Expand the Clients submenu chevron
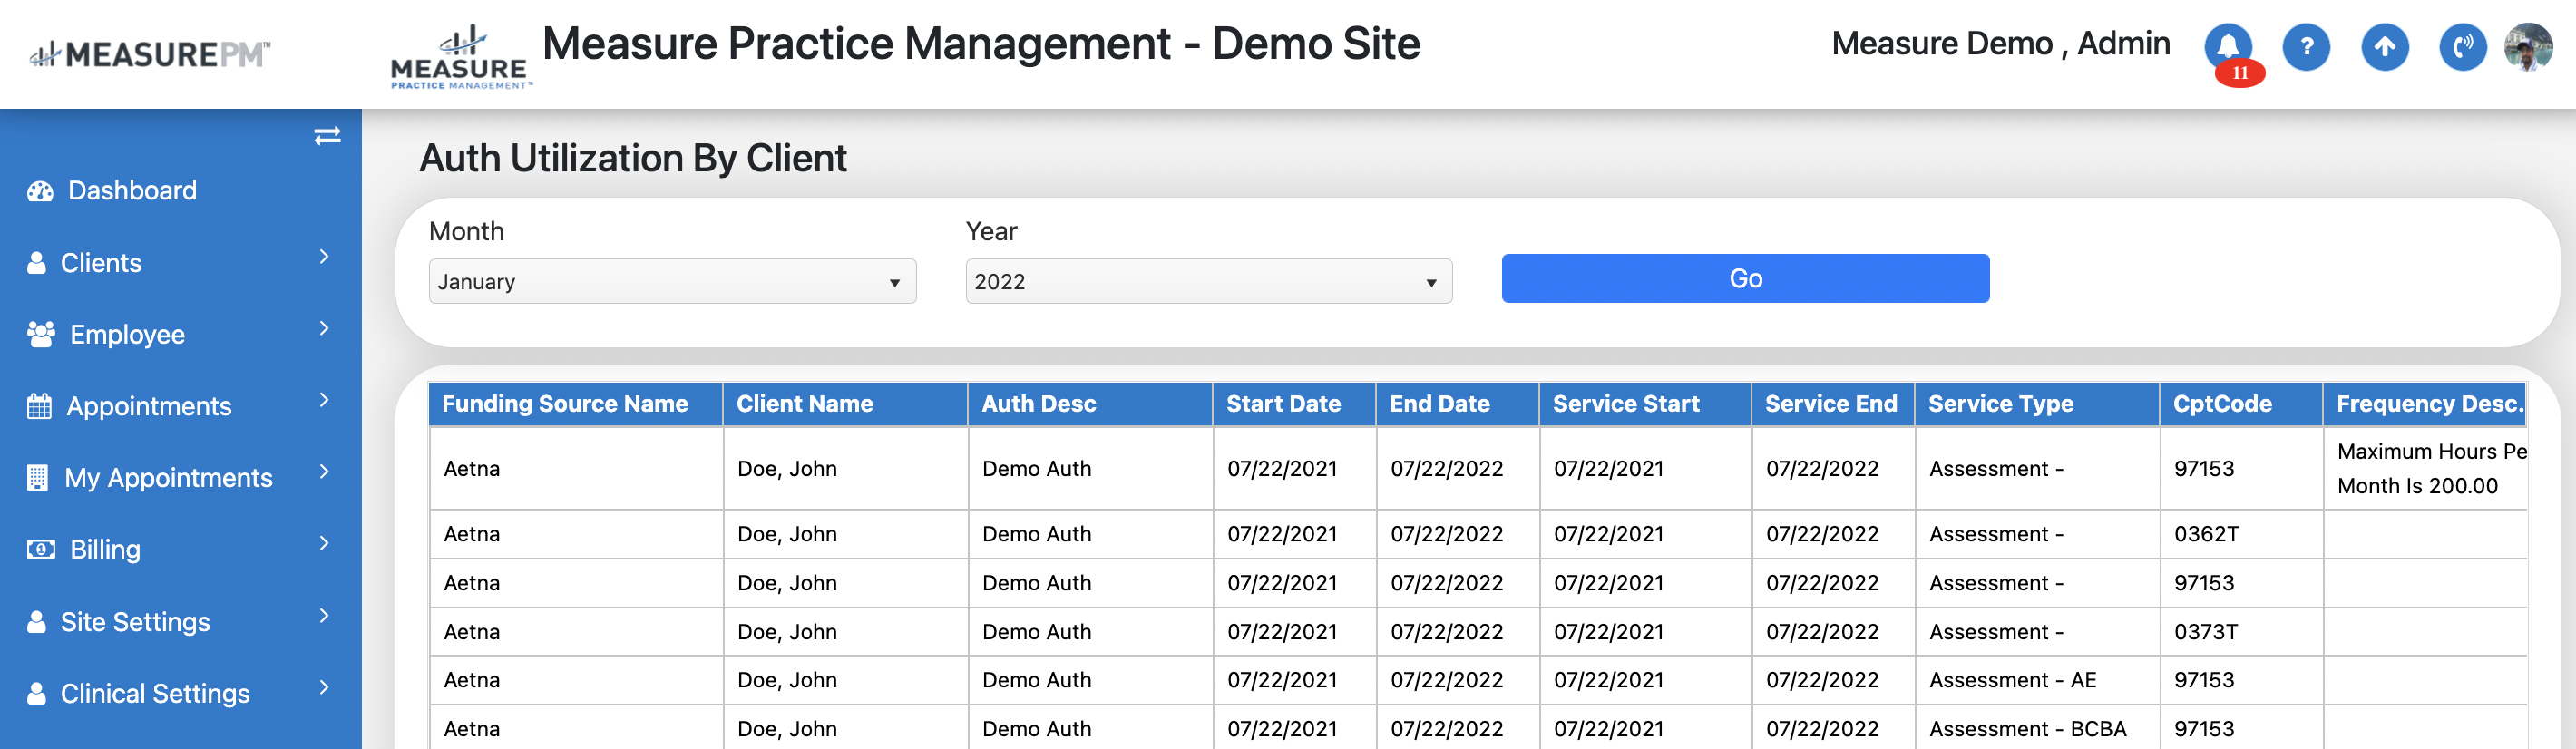The image size is (2576, 749). pyautogui.click(x=324, y=257)
